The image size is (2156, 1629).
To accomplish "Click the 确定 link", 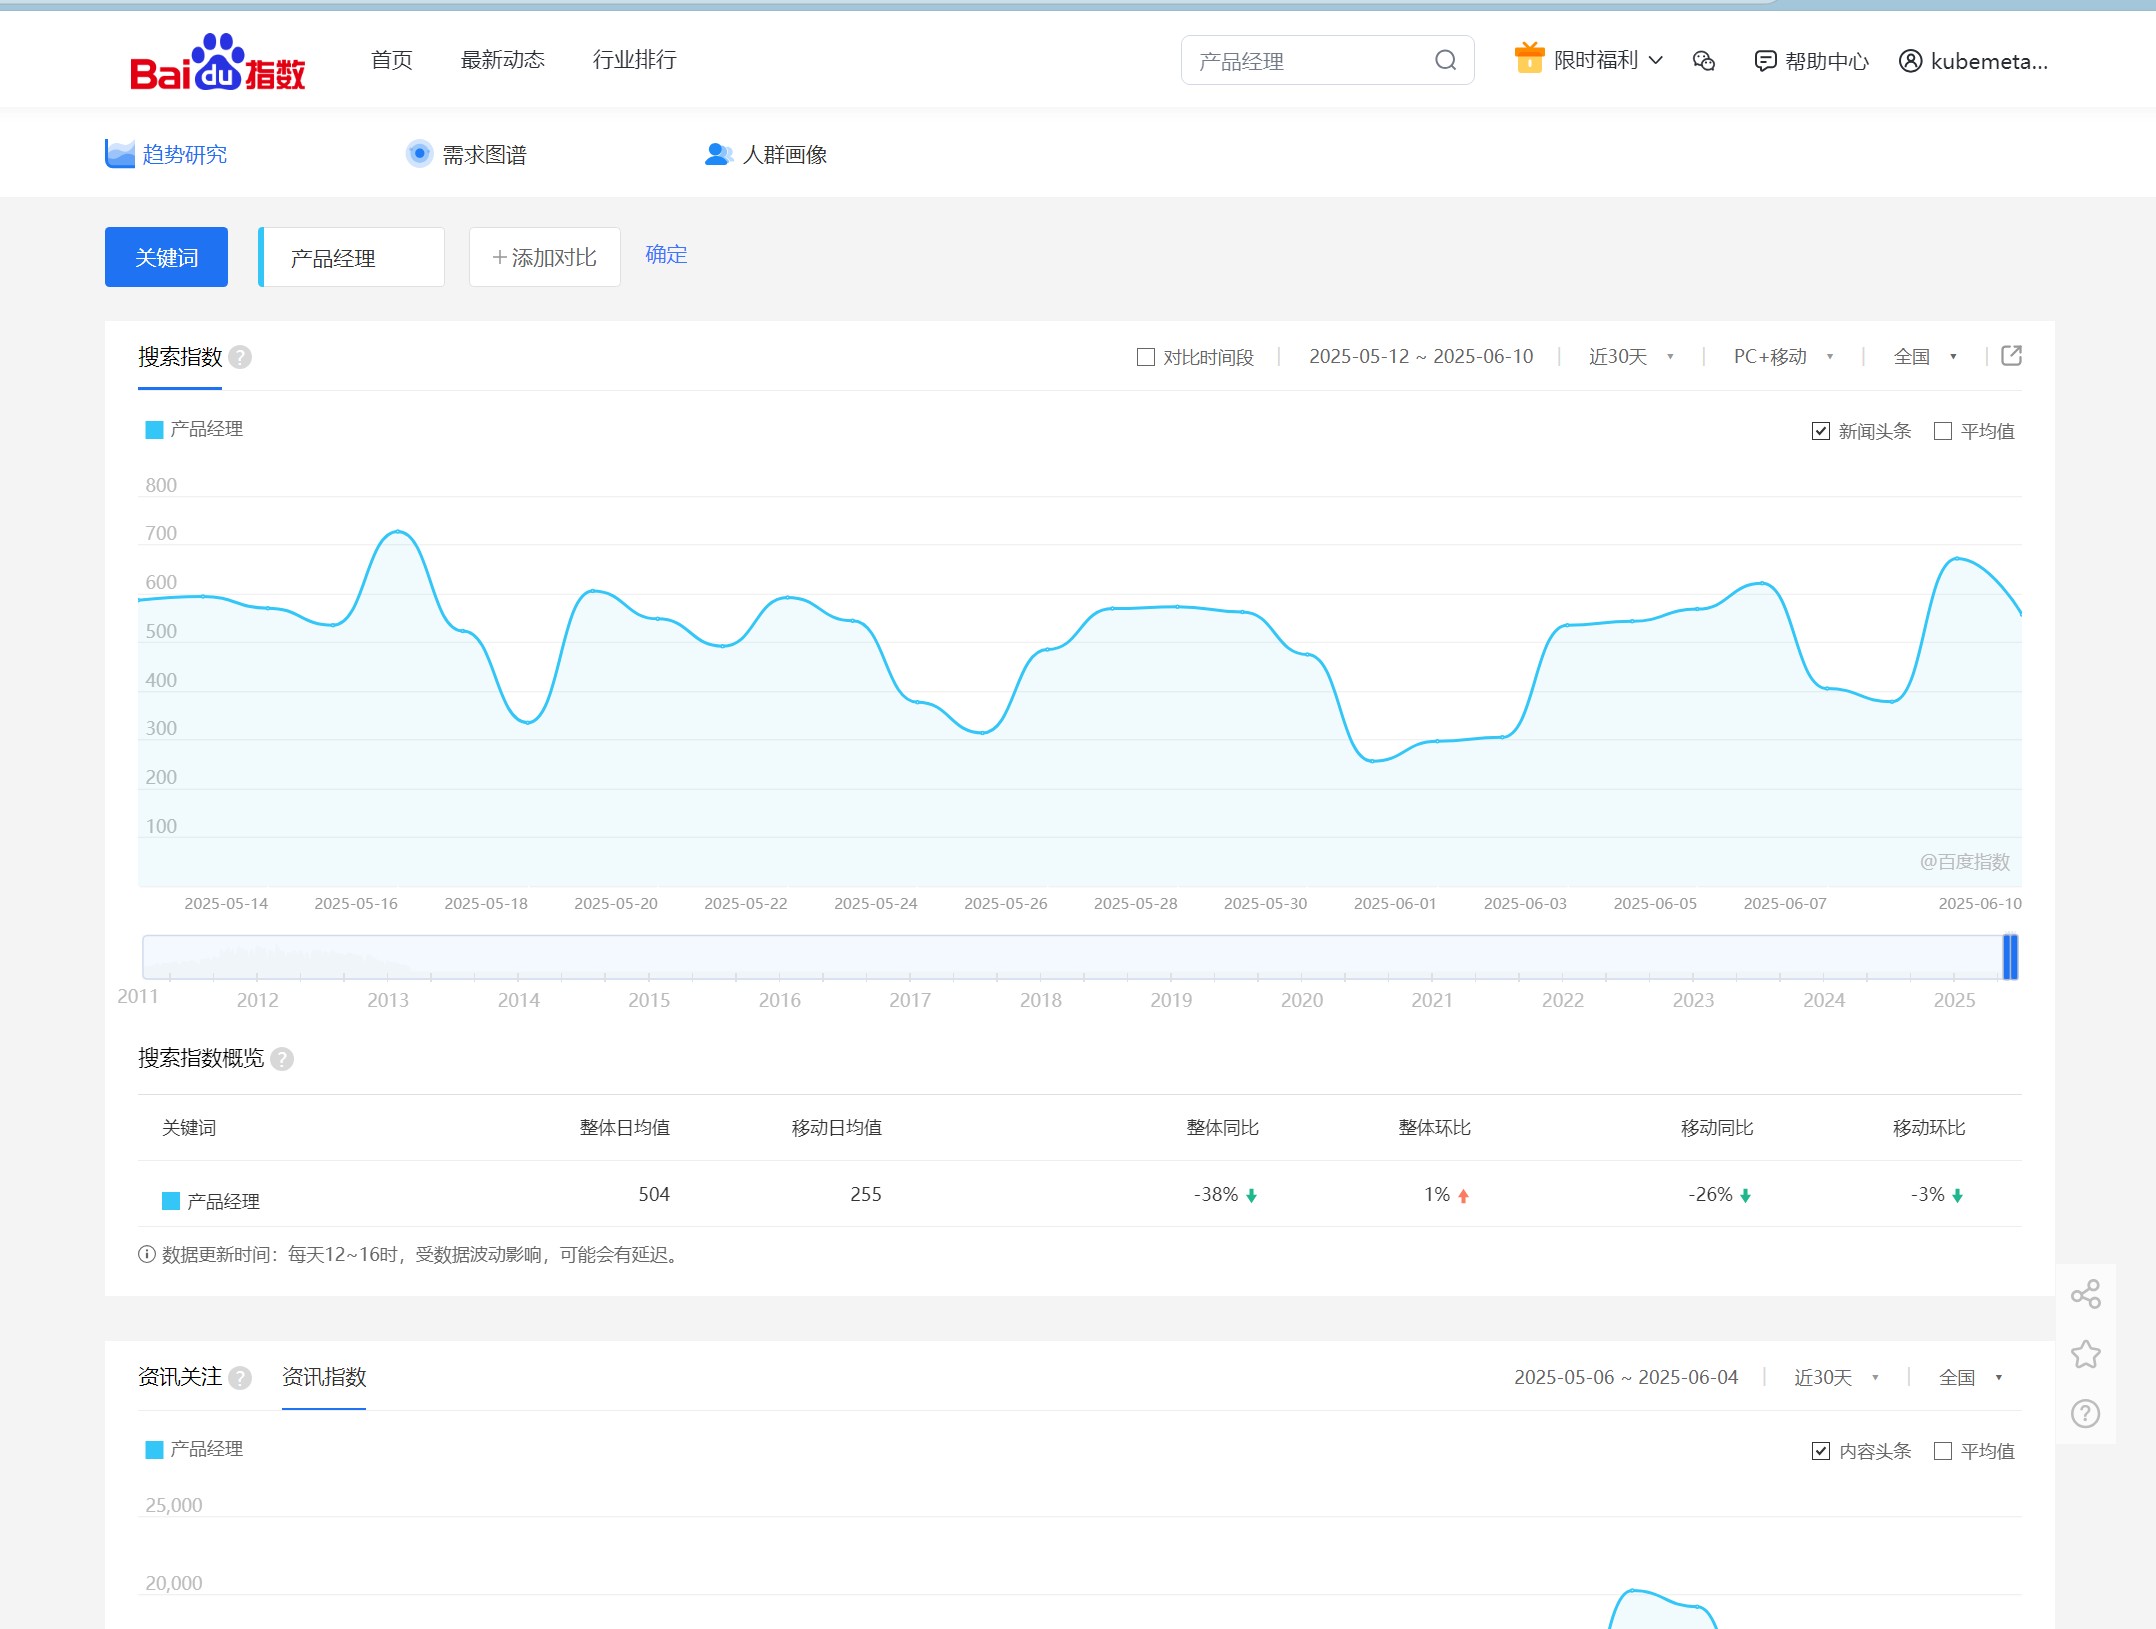I will 666,255.
